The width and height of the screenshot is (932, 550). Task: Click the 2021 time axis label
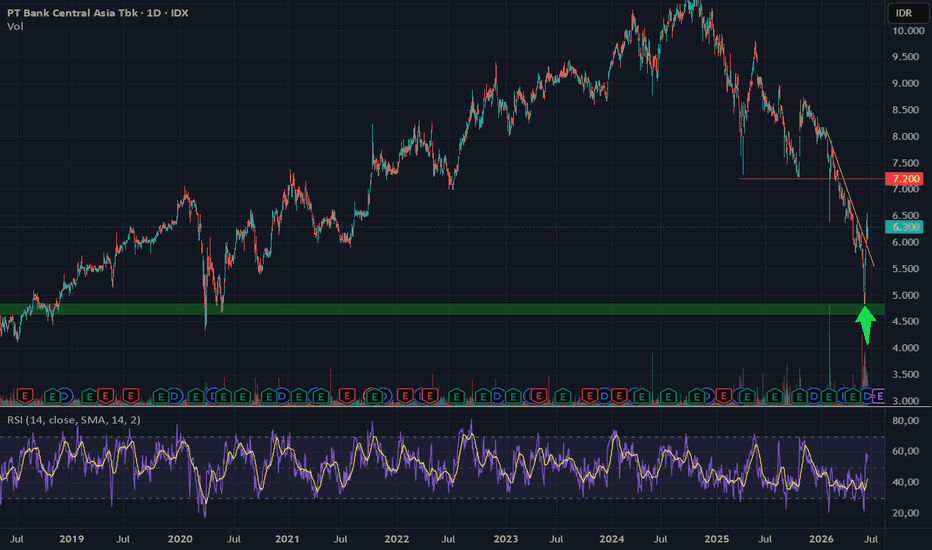[287, 539]
